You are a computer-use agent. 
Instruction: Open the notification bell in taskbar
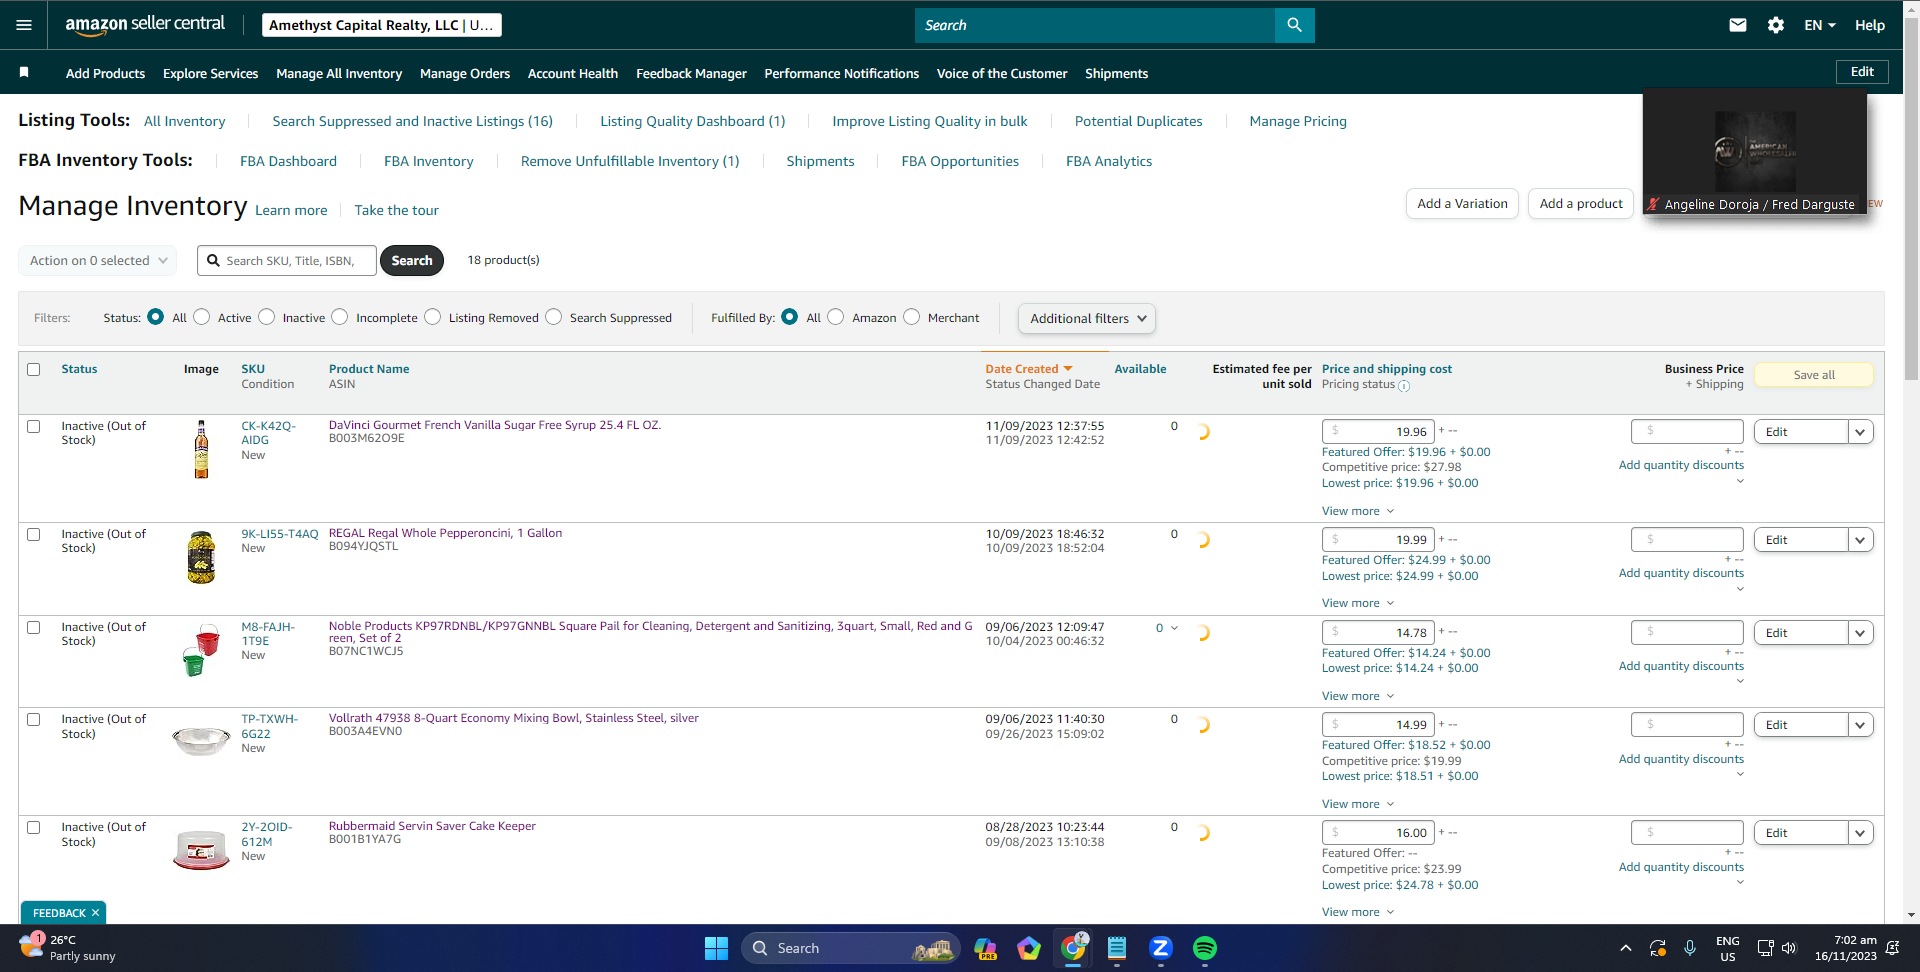(x=1892, y=948)
